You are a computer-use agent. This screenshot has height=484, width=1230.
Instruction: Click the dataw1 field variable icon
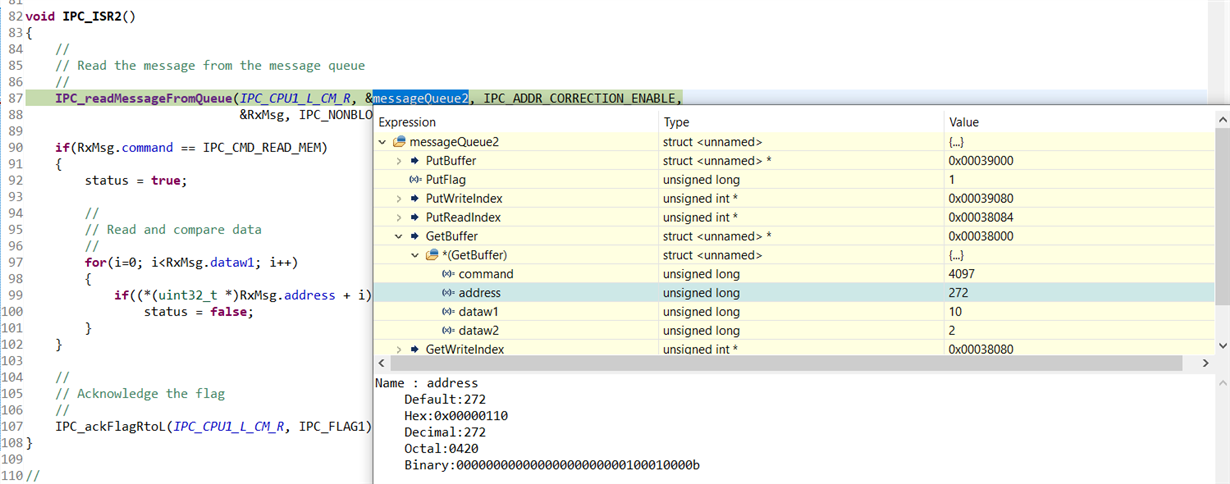tap(447, 312)
